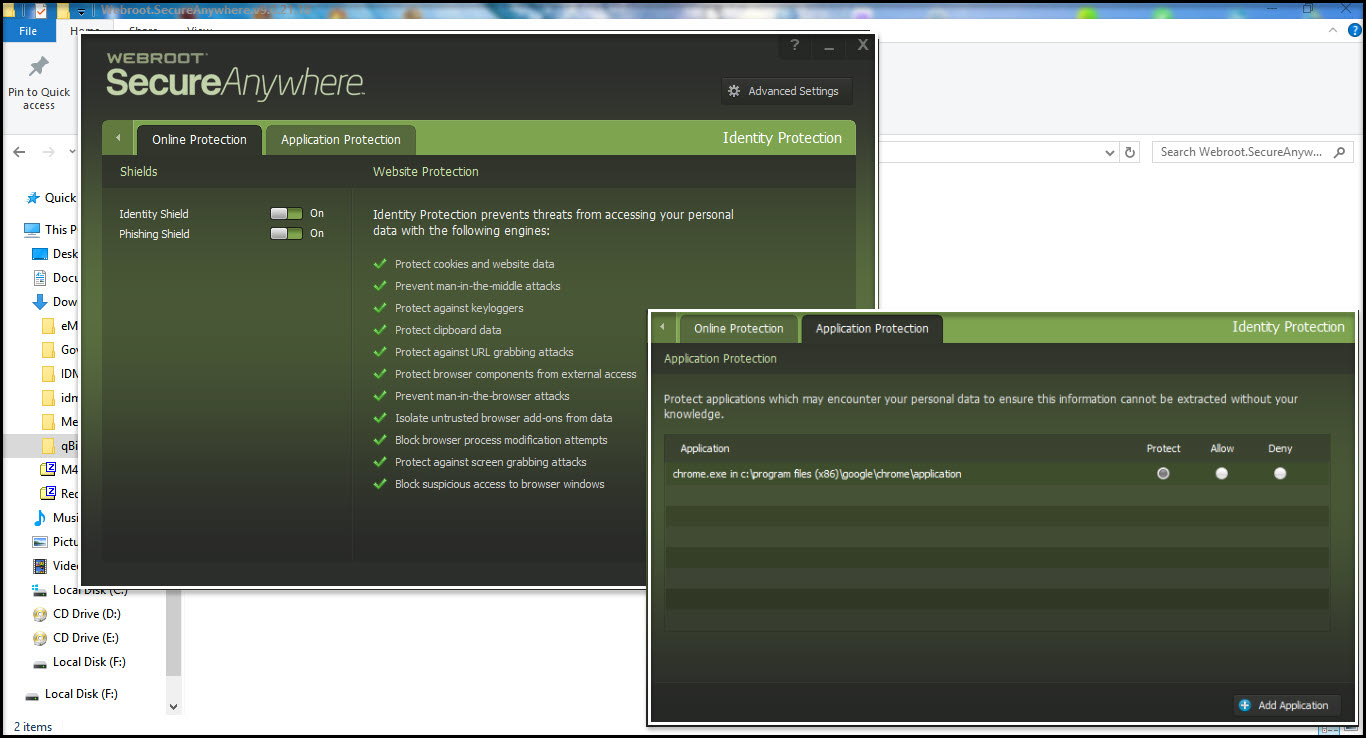1366x738 pixels.
Task: Click 'Protect clipboard data' item
Action: tap(448, 330)
